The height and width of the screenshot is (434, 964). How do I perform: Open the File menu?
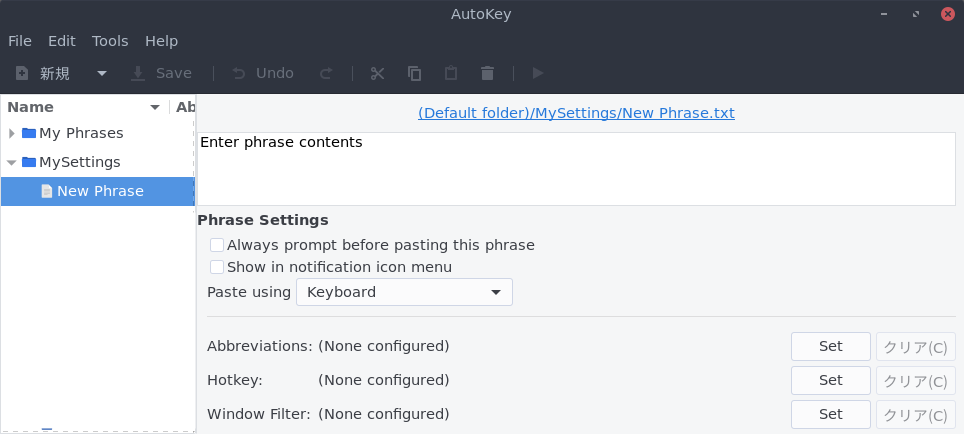(20, 41)
